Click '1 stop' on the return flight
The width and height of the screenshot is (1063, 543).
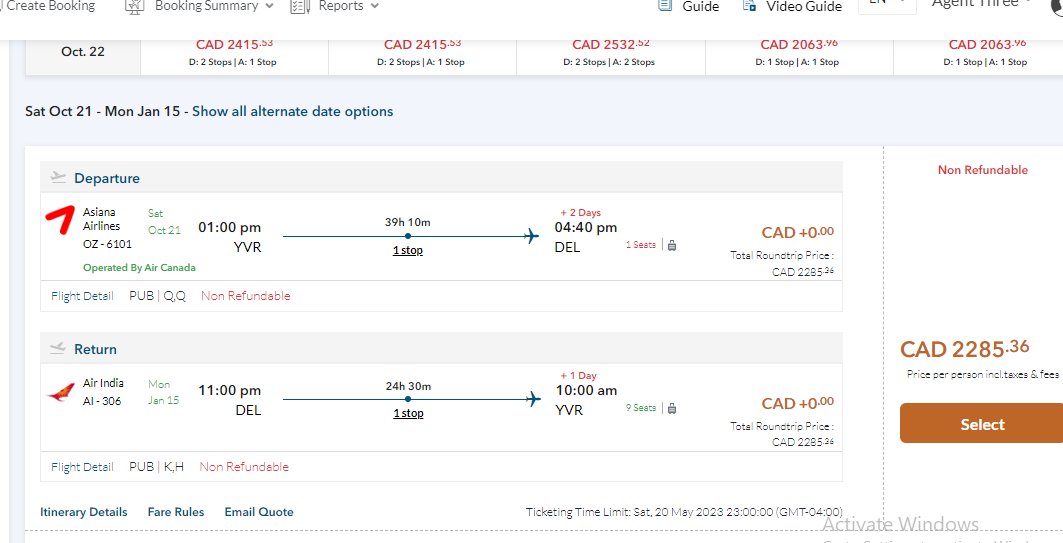click(x=407, y=413)
